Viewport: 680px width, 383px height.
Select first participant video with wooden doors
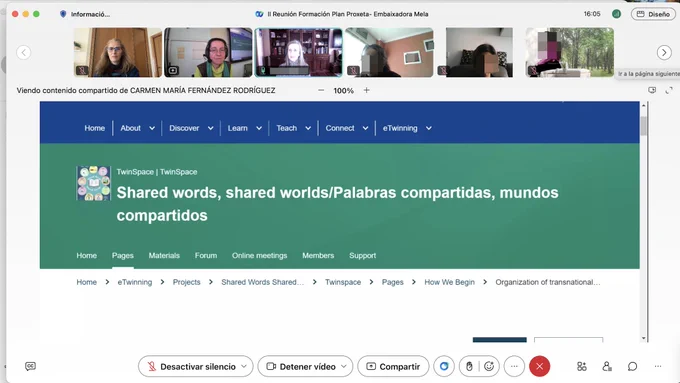click(118, 52)
